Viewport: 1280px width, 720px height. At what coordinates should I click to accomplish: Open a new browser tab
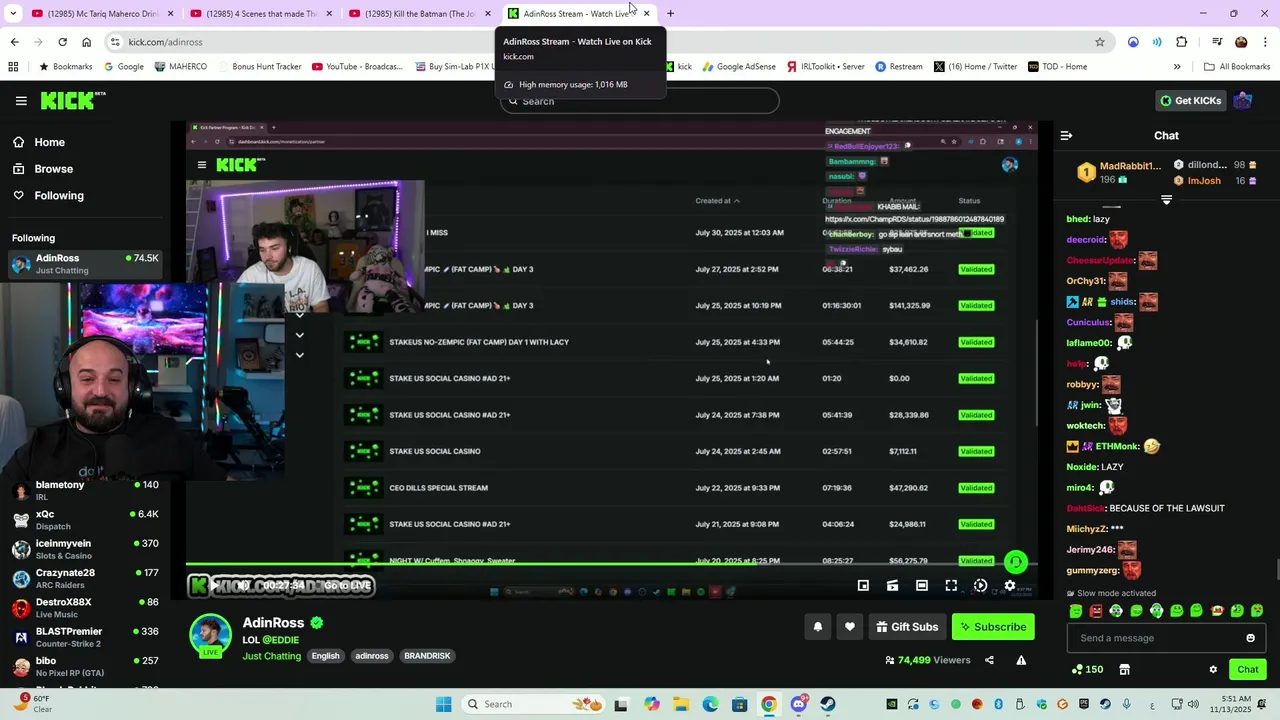tap(670, 13)
